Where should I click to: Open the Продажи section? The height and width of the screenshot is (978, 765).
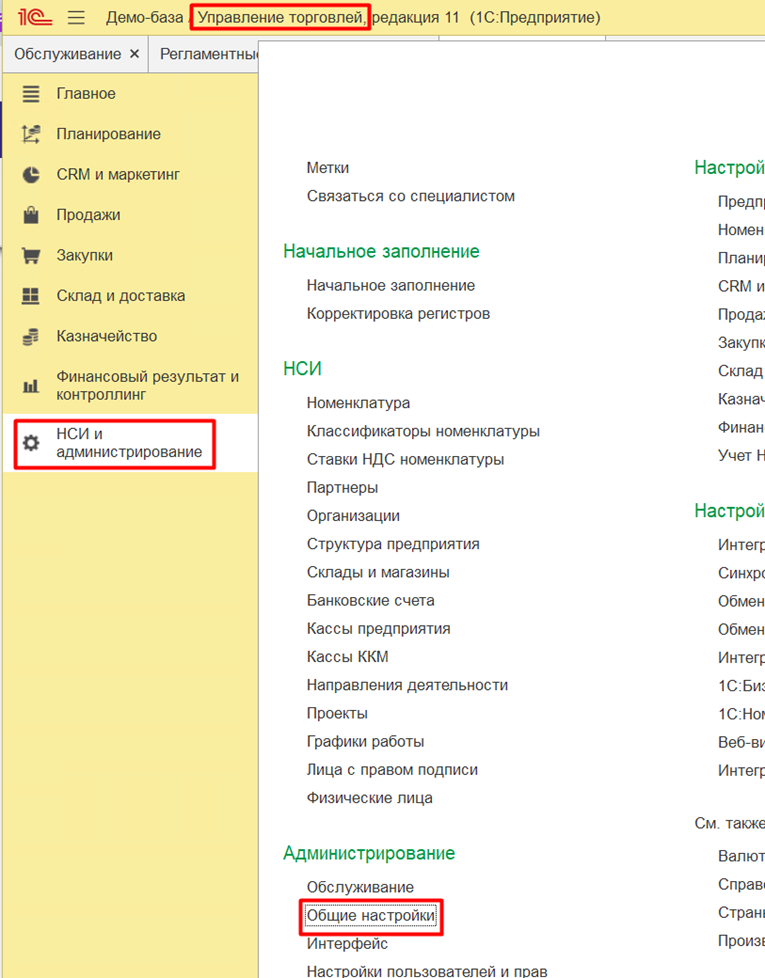89,215
